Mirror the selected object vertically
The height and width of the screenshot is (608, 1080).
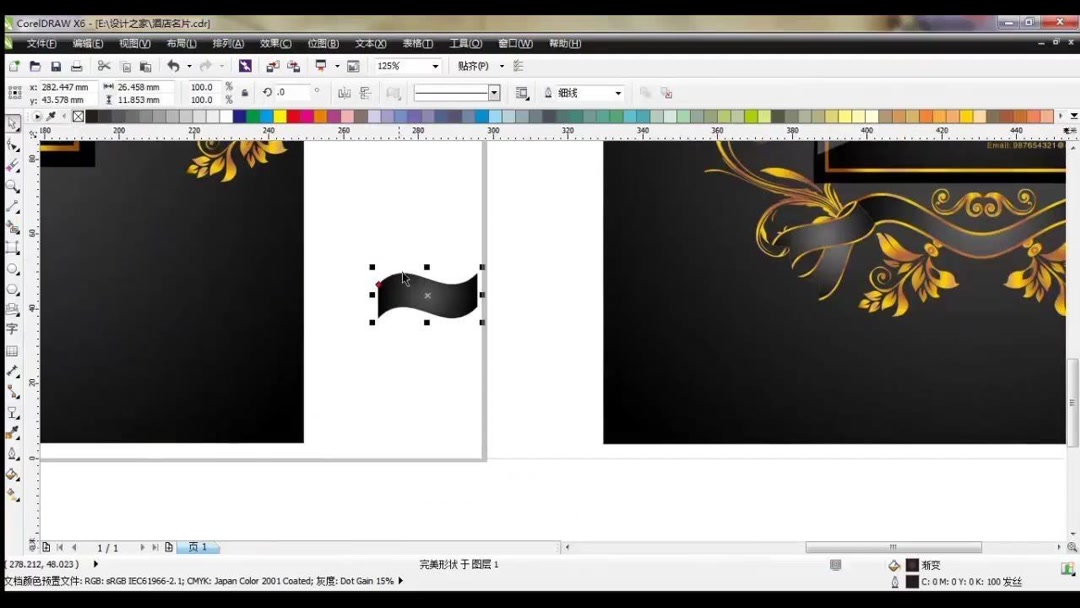point(365,91)
